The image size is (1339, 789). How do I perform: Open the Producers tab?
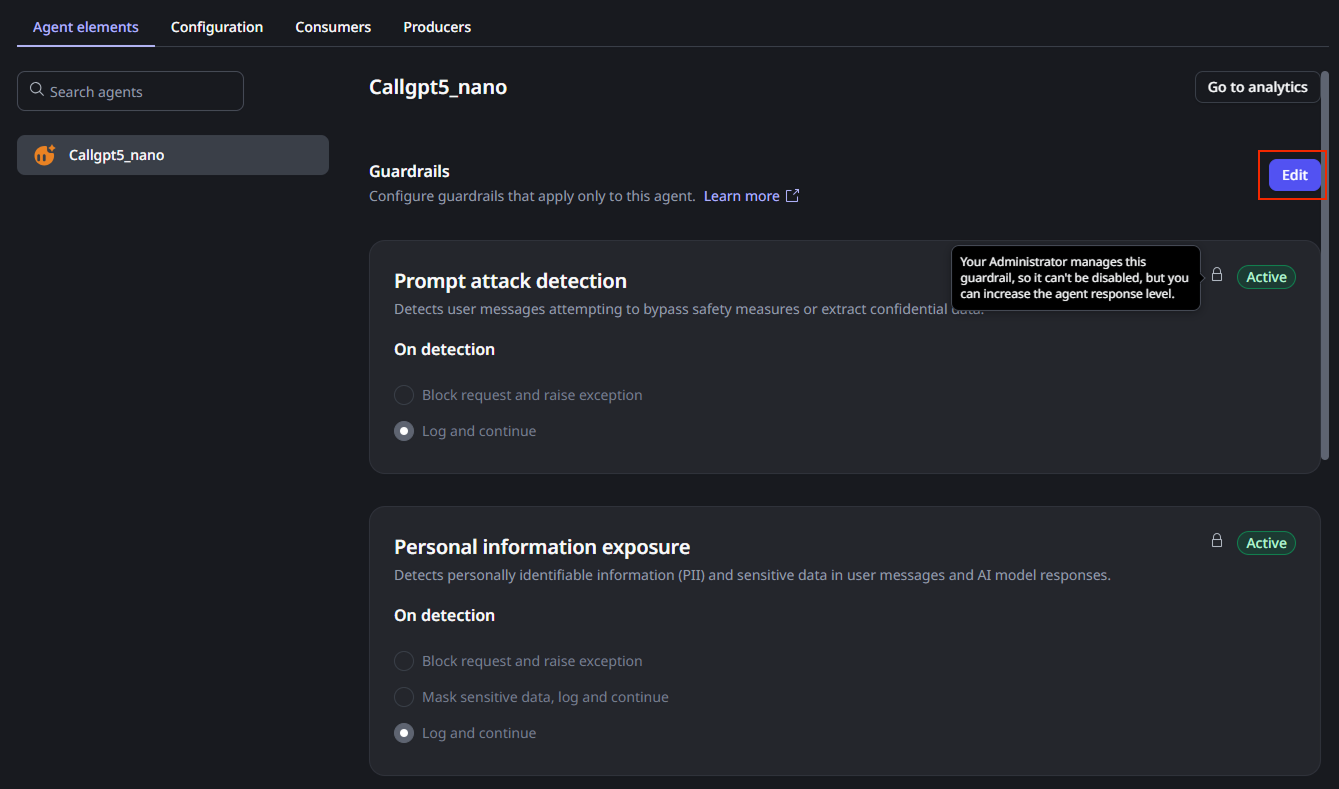437,27
